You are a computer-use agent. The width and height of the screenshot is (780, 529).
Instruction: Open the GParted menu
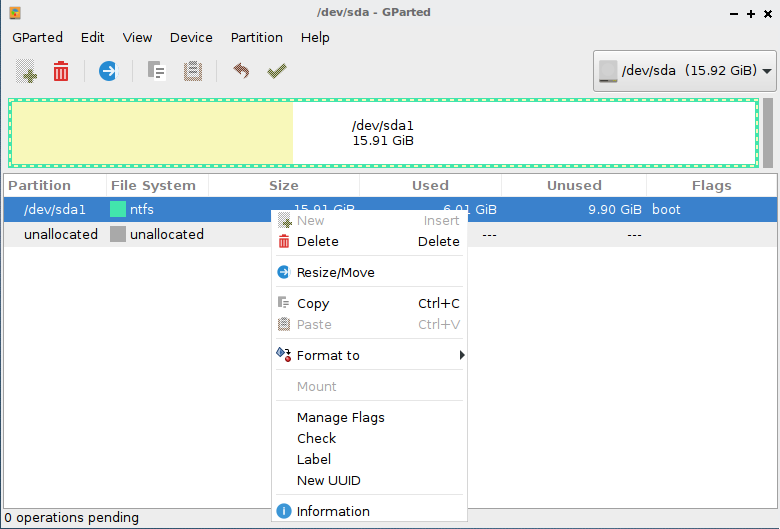tap(37, 38)
